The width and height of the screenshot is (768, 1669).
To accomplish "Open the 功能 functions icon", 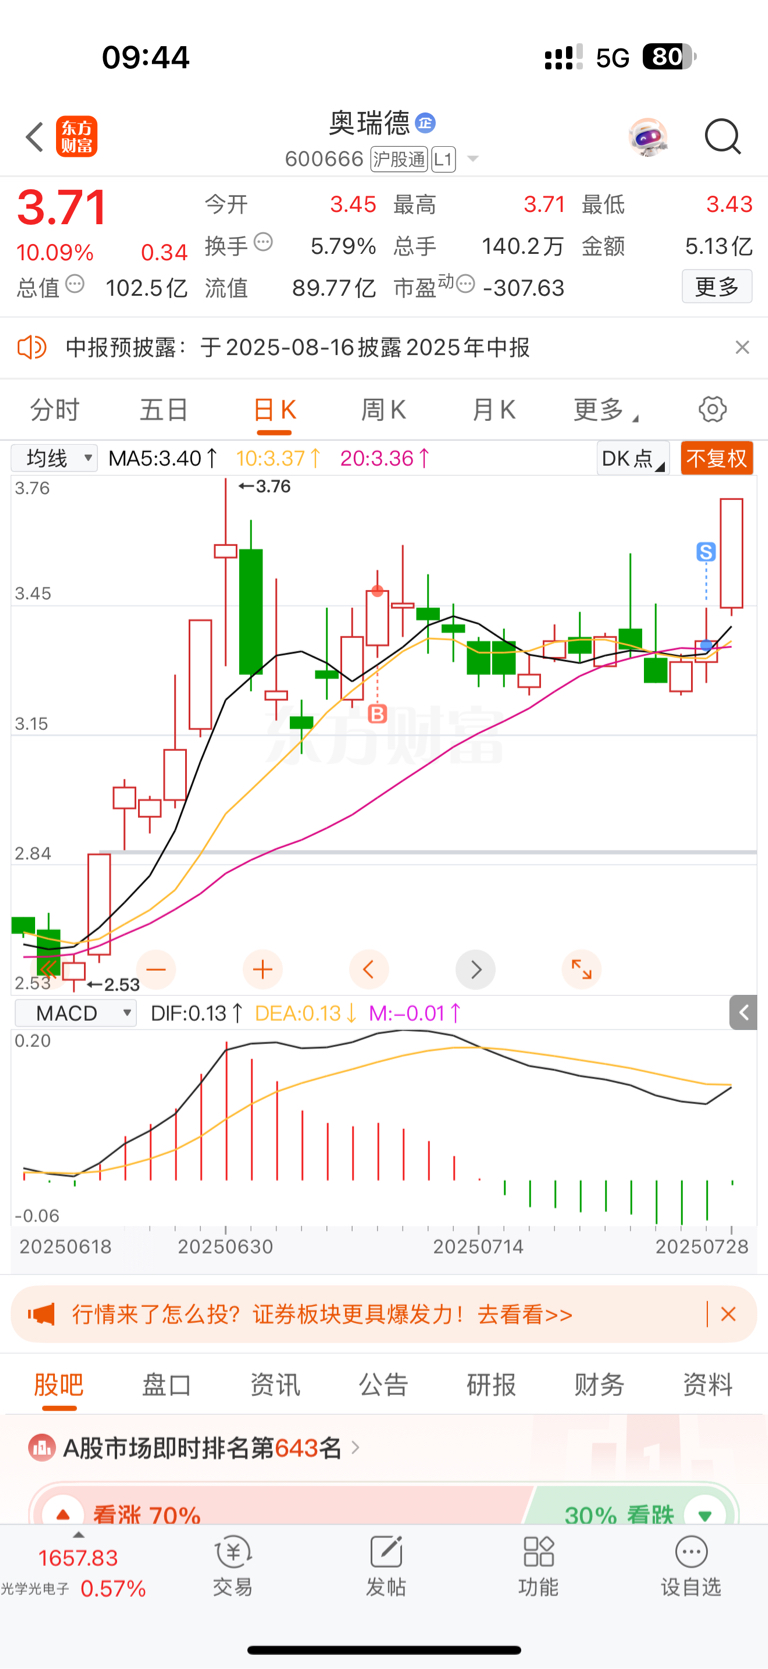I will [x=538, y=1566].
